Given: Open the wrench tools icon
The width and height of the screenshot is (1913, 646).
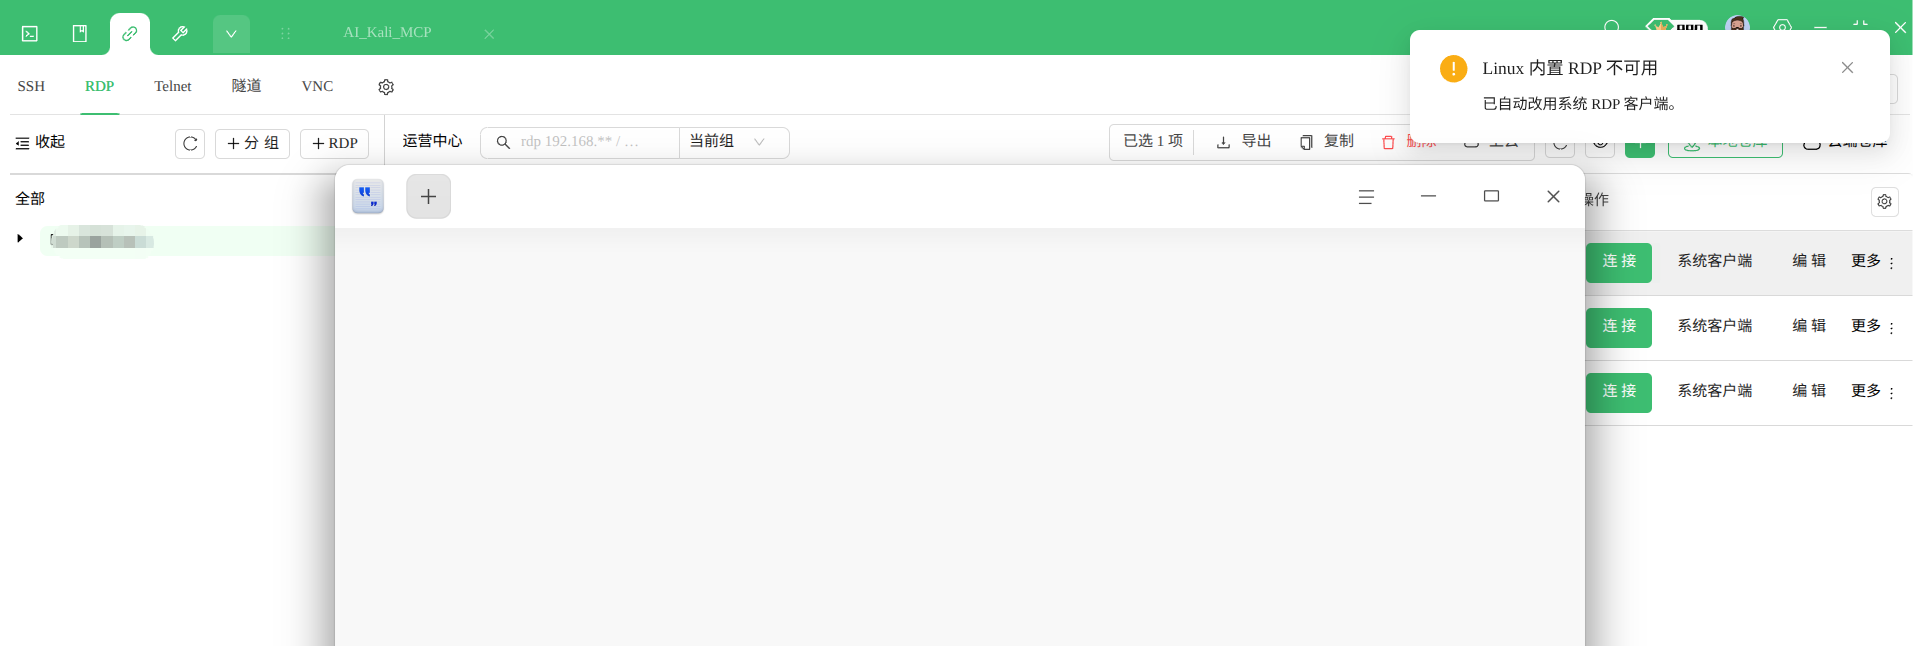Looking at the screenshot, I should point(180,34).
